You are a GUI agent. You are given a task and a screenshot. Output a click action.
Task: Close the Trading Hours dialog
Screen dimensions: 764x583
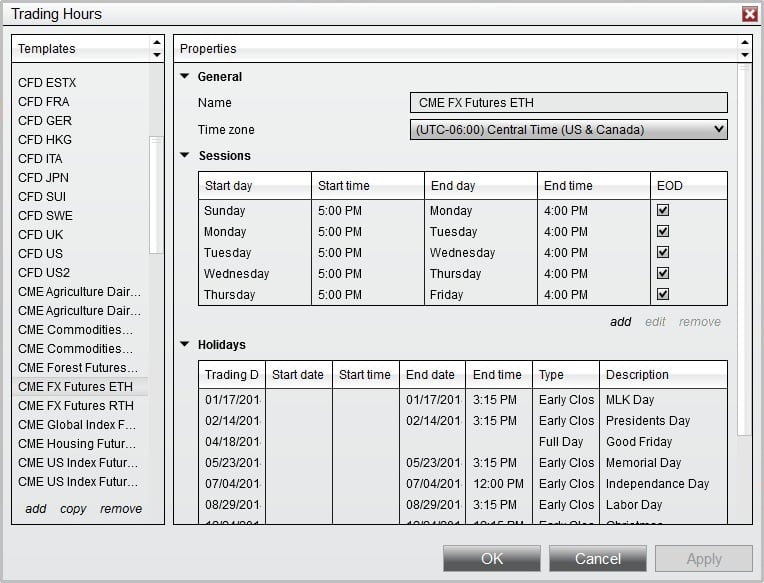click(749, 14)
